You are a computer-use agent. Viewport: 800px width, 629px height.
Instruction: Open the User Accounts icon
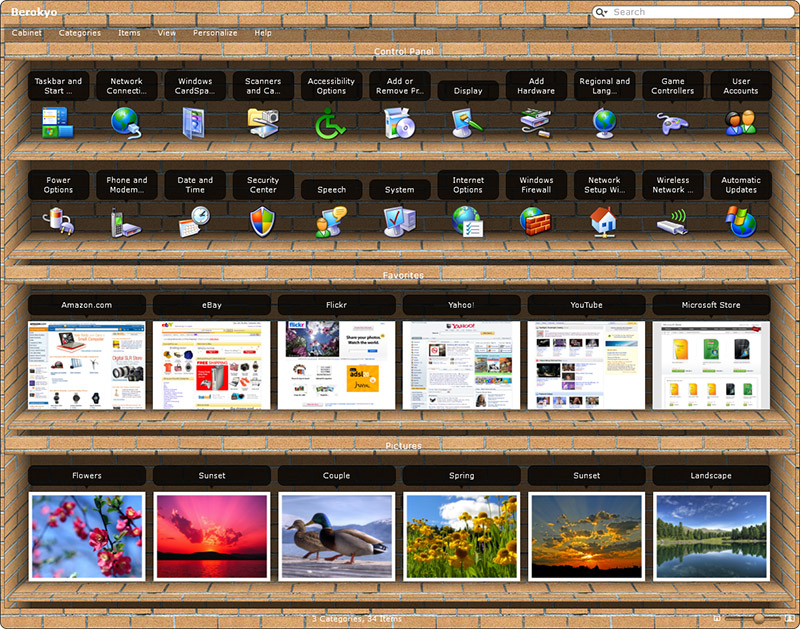click(741, 123)
